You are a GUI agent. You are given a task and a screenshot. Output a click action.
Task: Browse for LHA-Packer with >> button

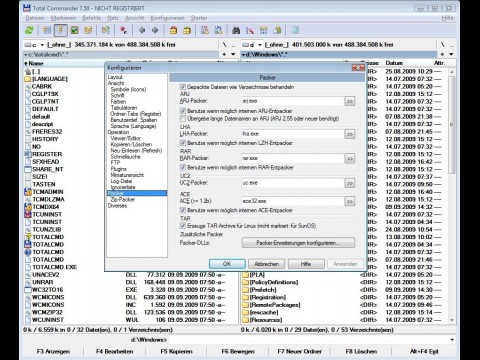pos(349,134)
